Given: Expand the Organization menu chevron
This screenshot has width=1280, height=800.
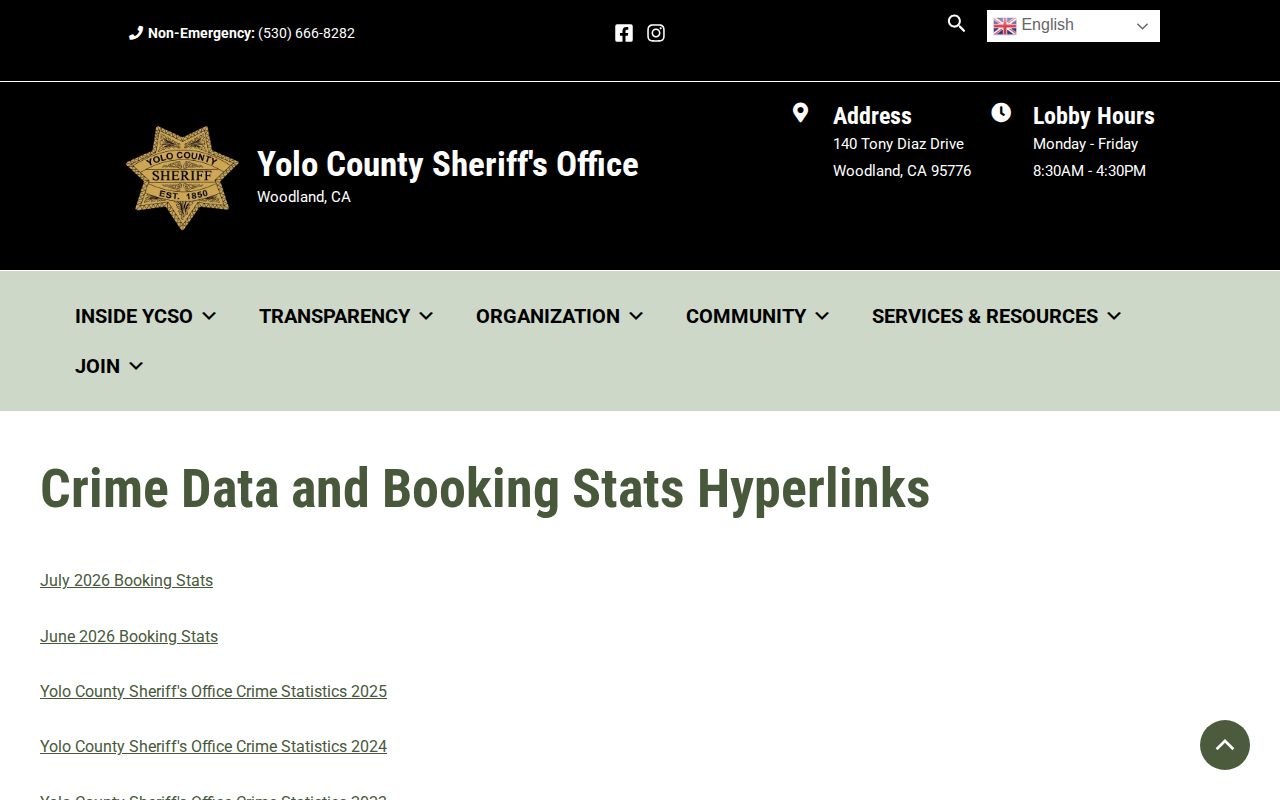Looking at the screenshot, I should click(x=636, y=316).
